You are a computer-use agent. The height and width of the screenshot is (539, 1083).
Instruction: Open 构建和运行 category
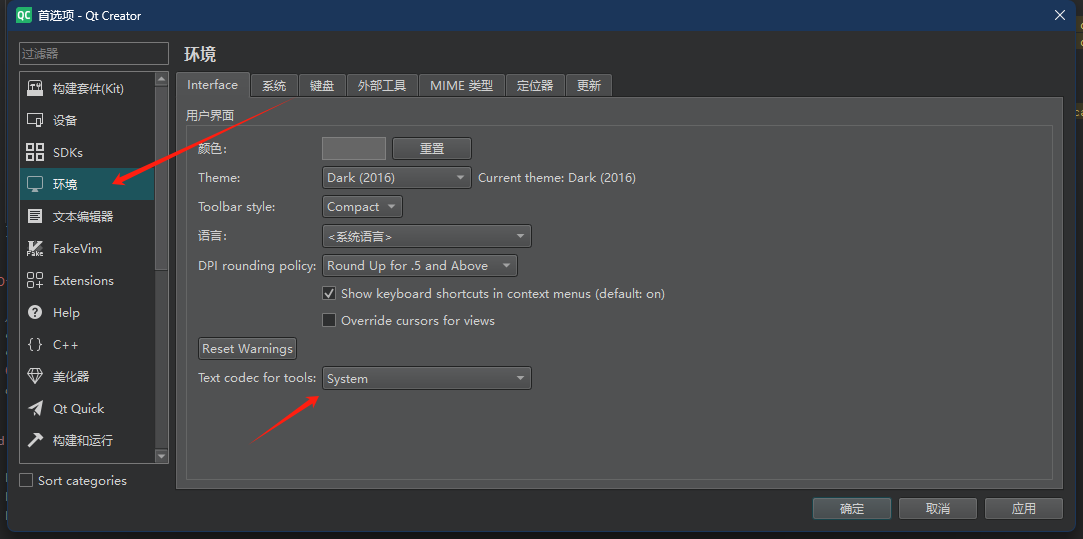tap(87, 440)
